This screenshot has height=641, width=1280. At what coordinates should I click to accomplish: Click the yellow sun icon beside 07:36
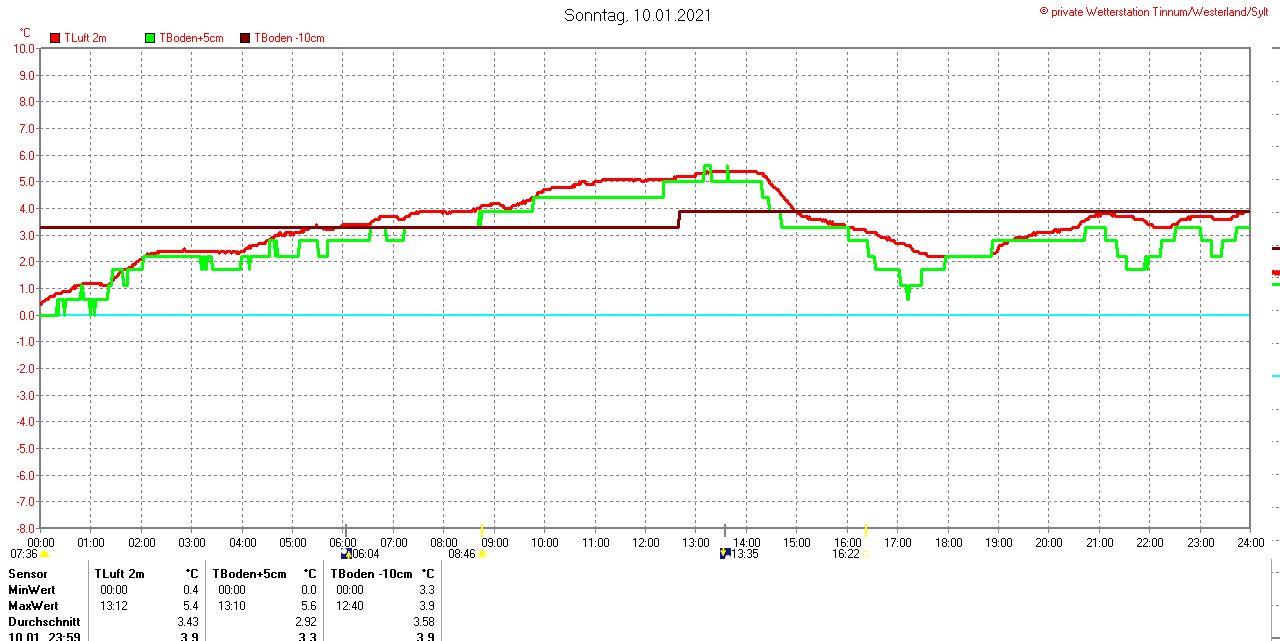tap(44, 553)
